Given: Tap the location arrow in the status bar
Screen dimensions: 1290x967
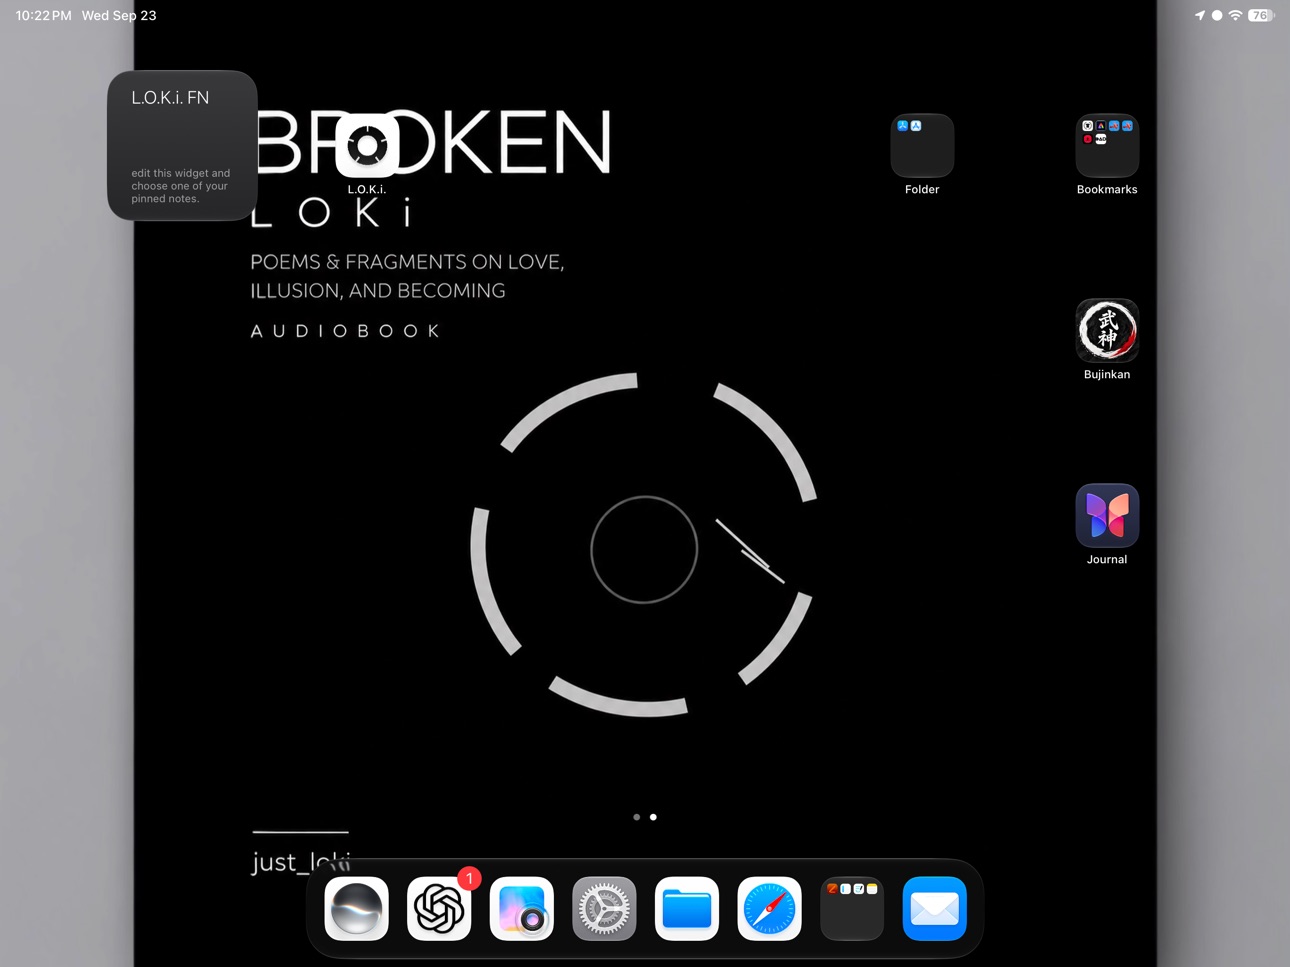Looking at the screenshot, I should point(1200,15).
